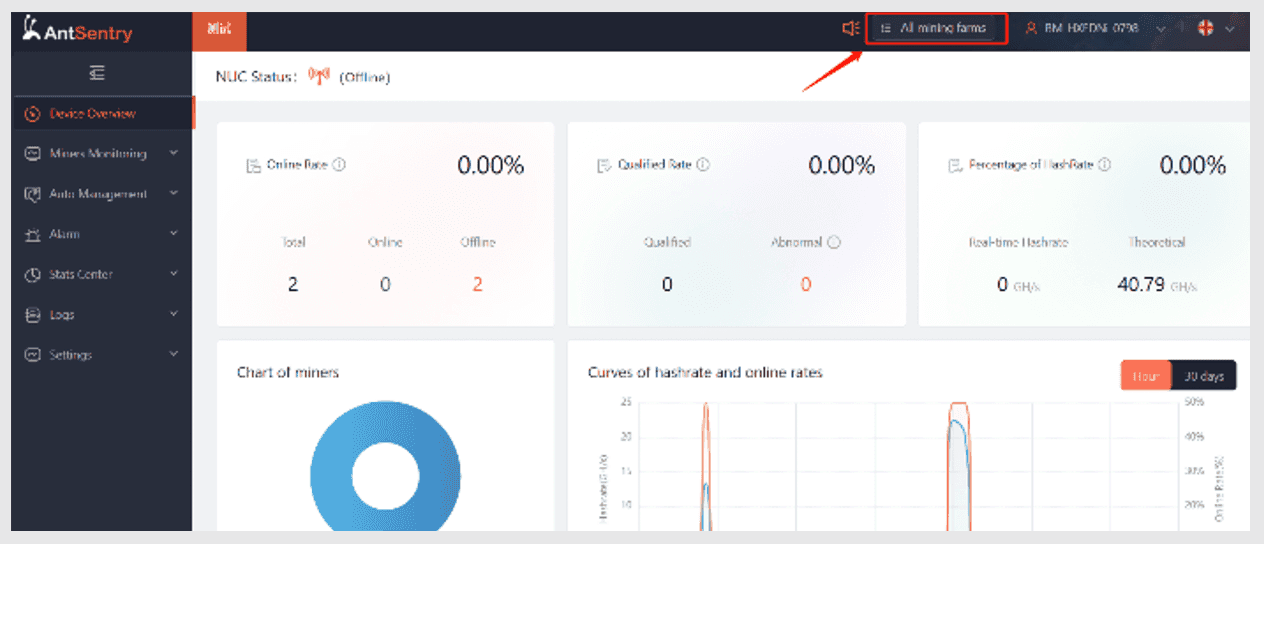Viewport: 1273px width, 617px height.
Task: Click the AntSentry logo
Action: point(77,32)
